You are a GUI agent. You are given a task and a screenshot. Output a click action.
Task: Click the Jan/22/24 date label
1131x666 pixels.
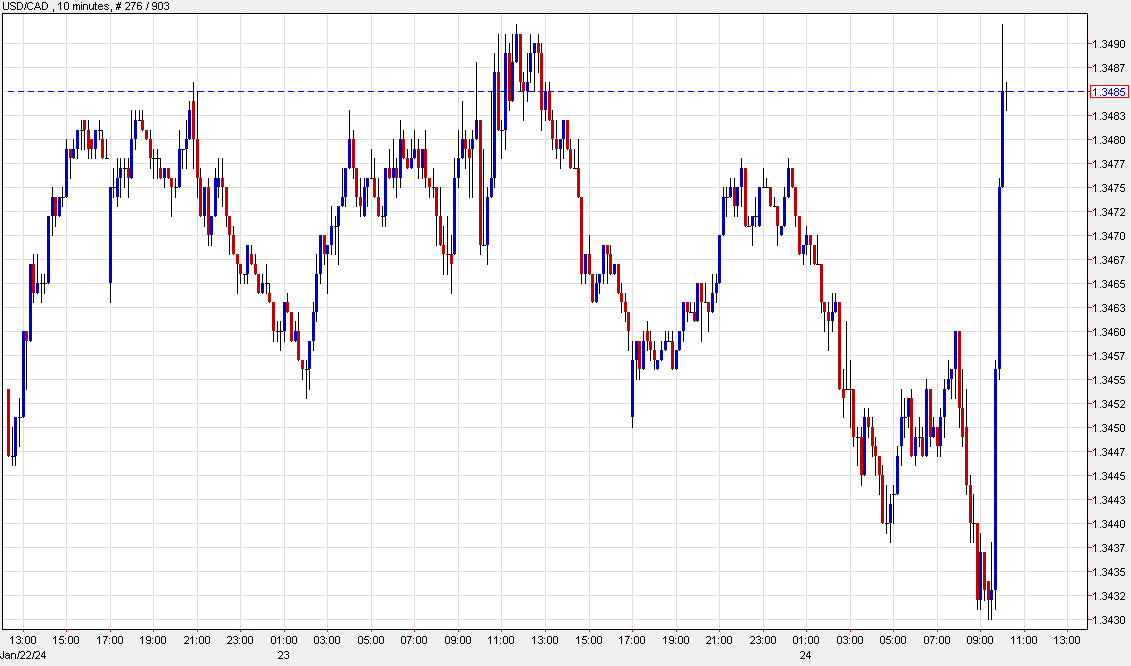pos(24,655)
